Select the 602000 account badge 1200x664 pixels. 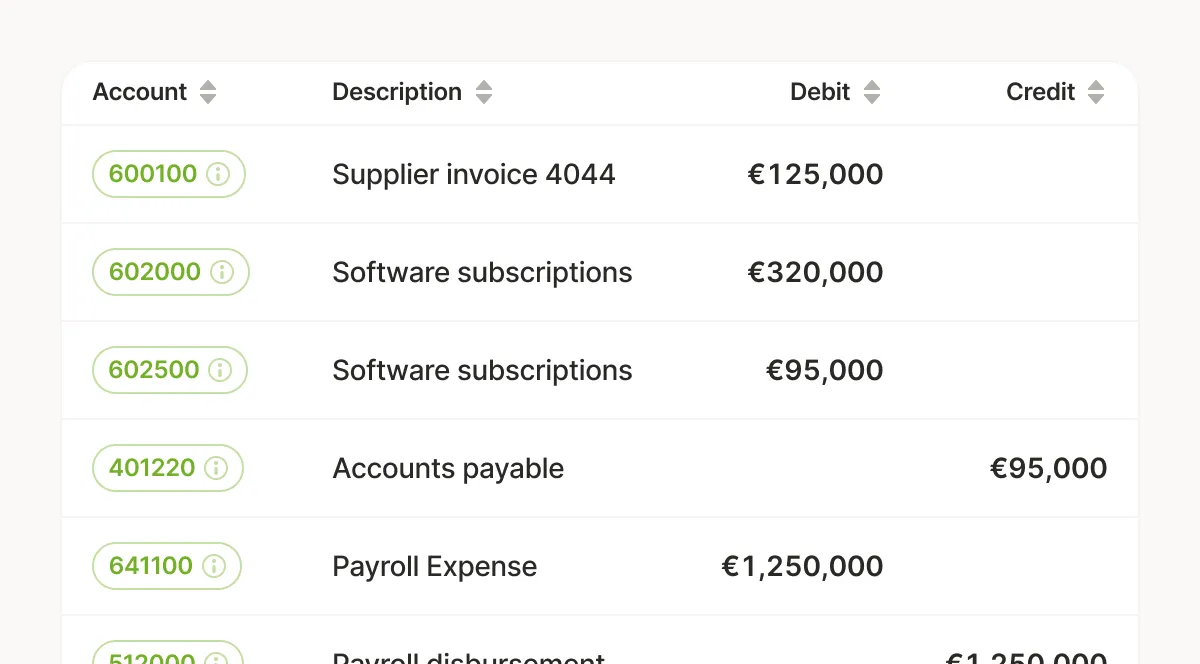171,272
